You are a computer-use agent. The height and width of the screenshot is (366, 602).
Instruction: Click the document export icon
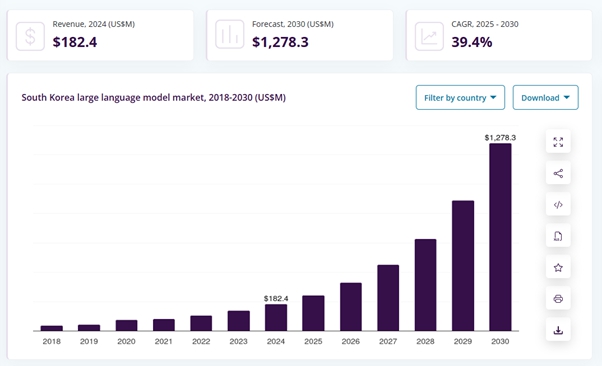[558, 236]
